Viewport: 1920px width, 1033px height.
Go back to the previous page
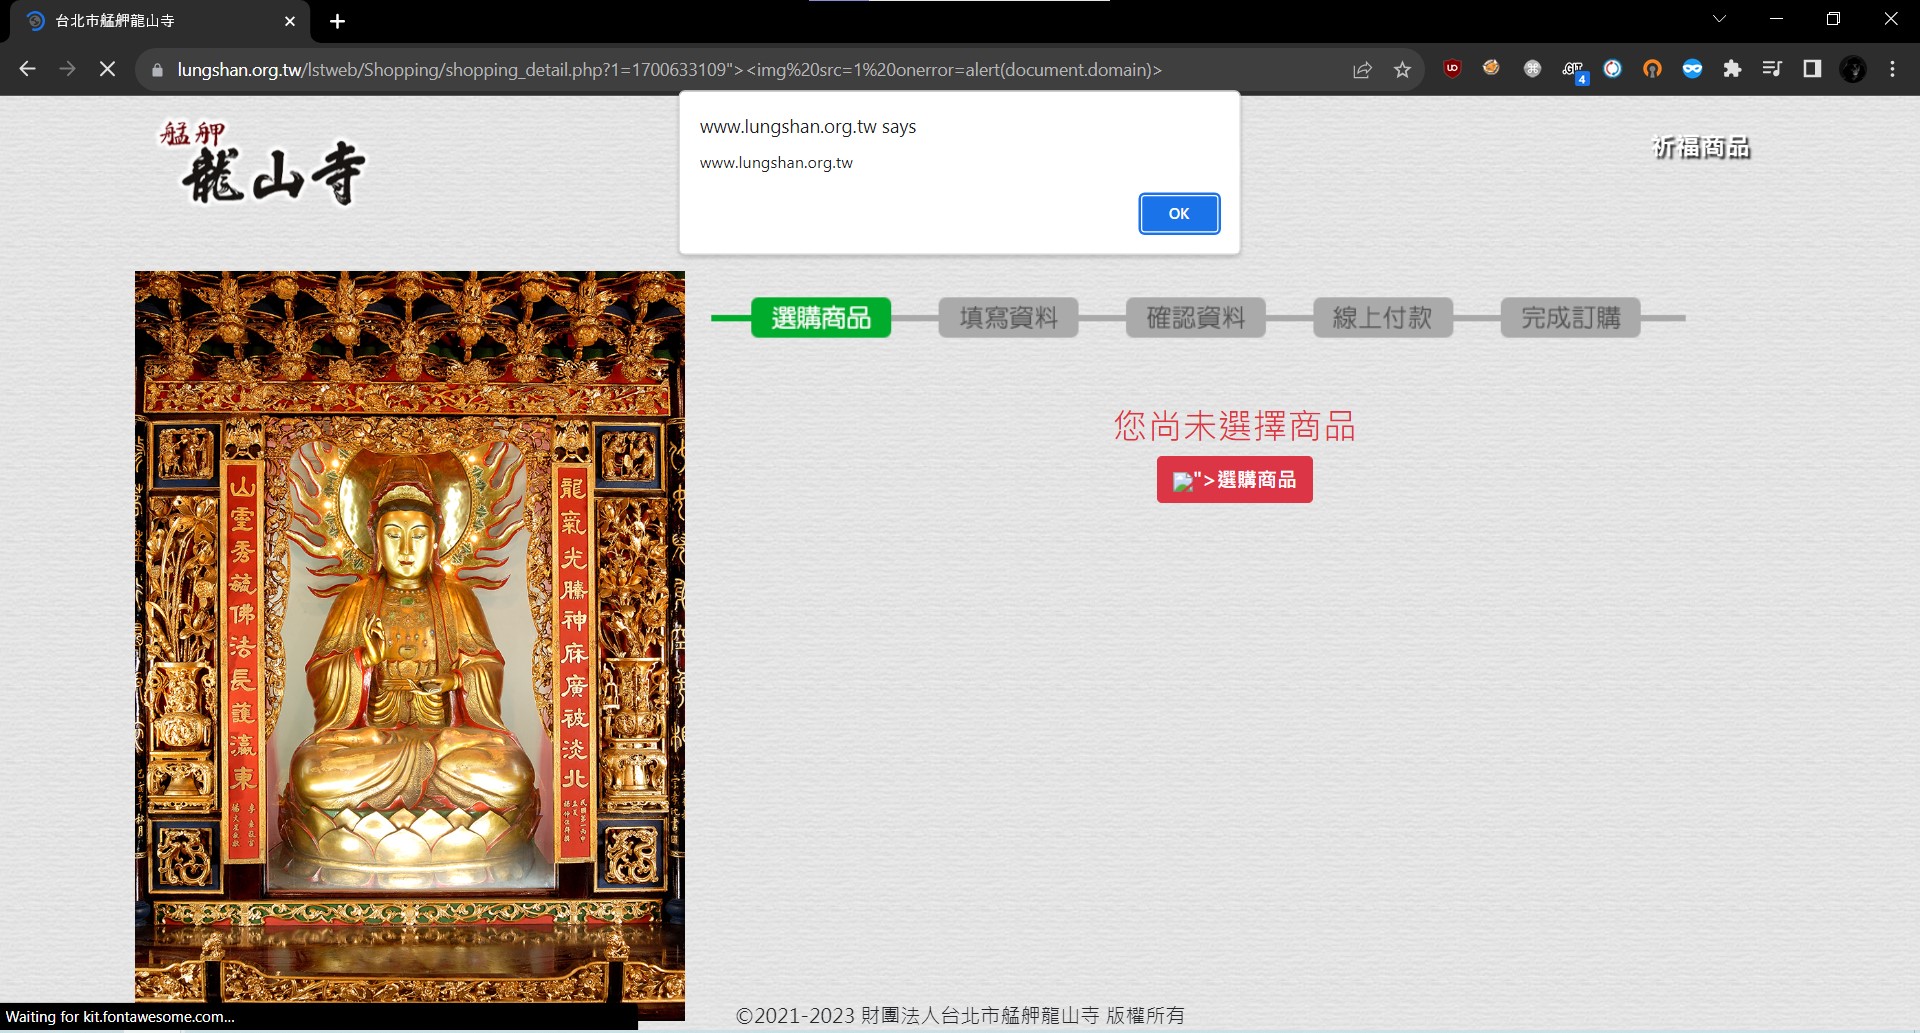pyautogui.click(x=27, y=69)
